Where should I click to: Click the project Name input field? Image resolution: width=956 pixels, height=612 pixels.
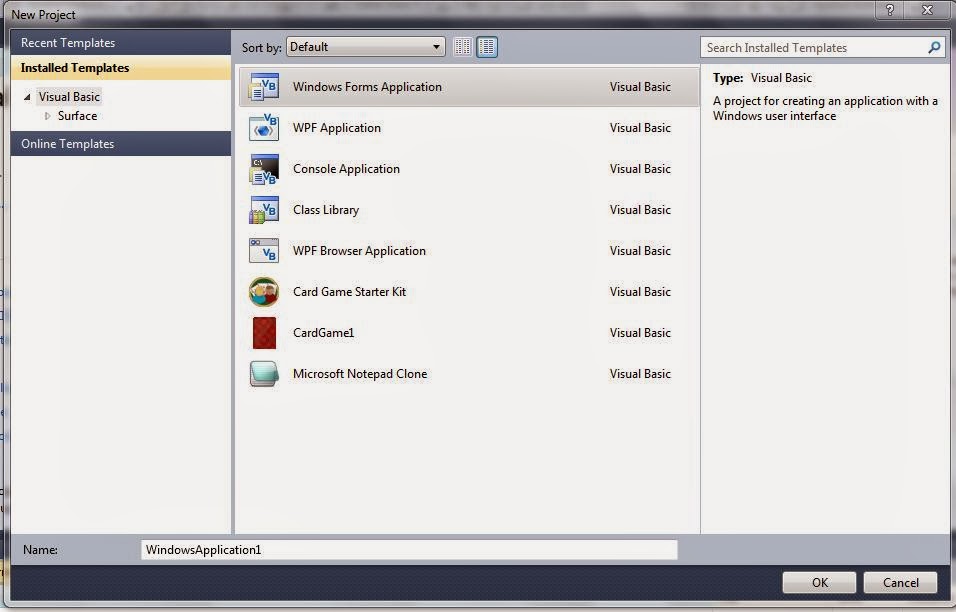(x=409, y=550)
